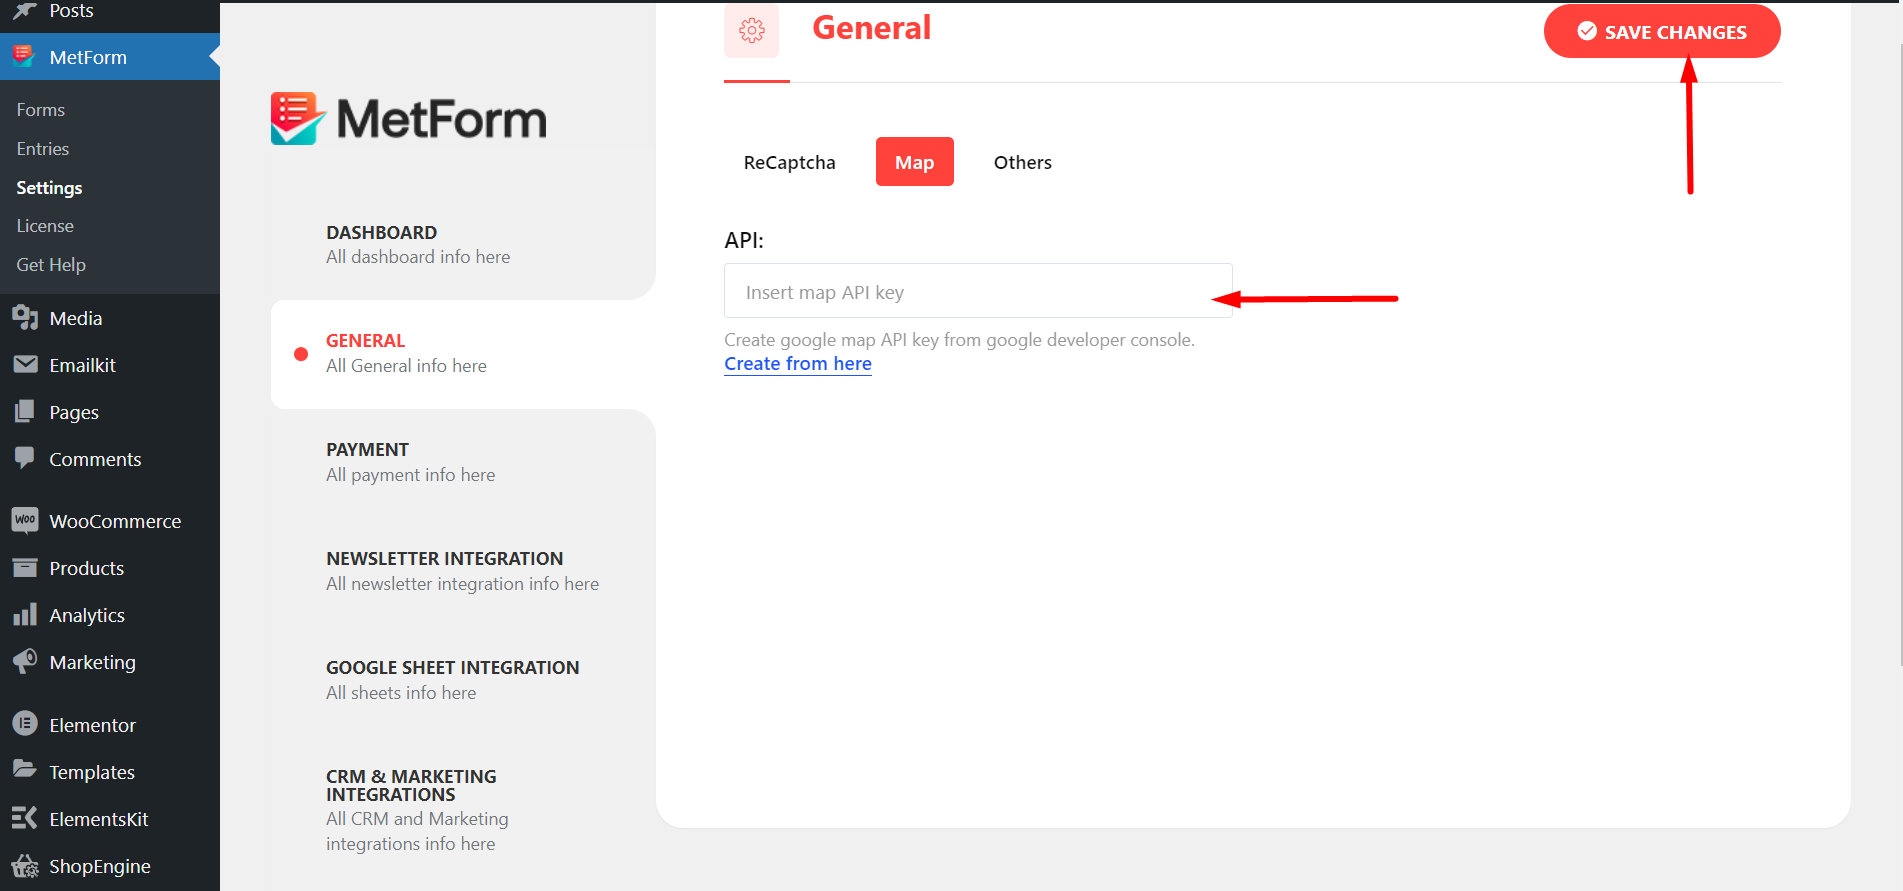Click the Products archive icon
The height and width of the screenshot is (891, 1903).
point(25,568)
